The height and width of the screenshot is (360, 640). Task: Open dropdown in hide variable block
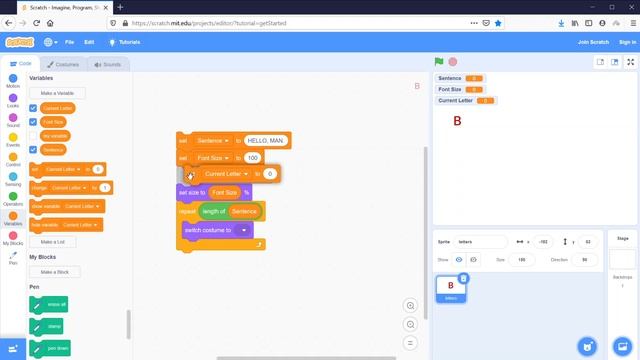click(80, 225)
